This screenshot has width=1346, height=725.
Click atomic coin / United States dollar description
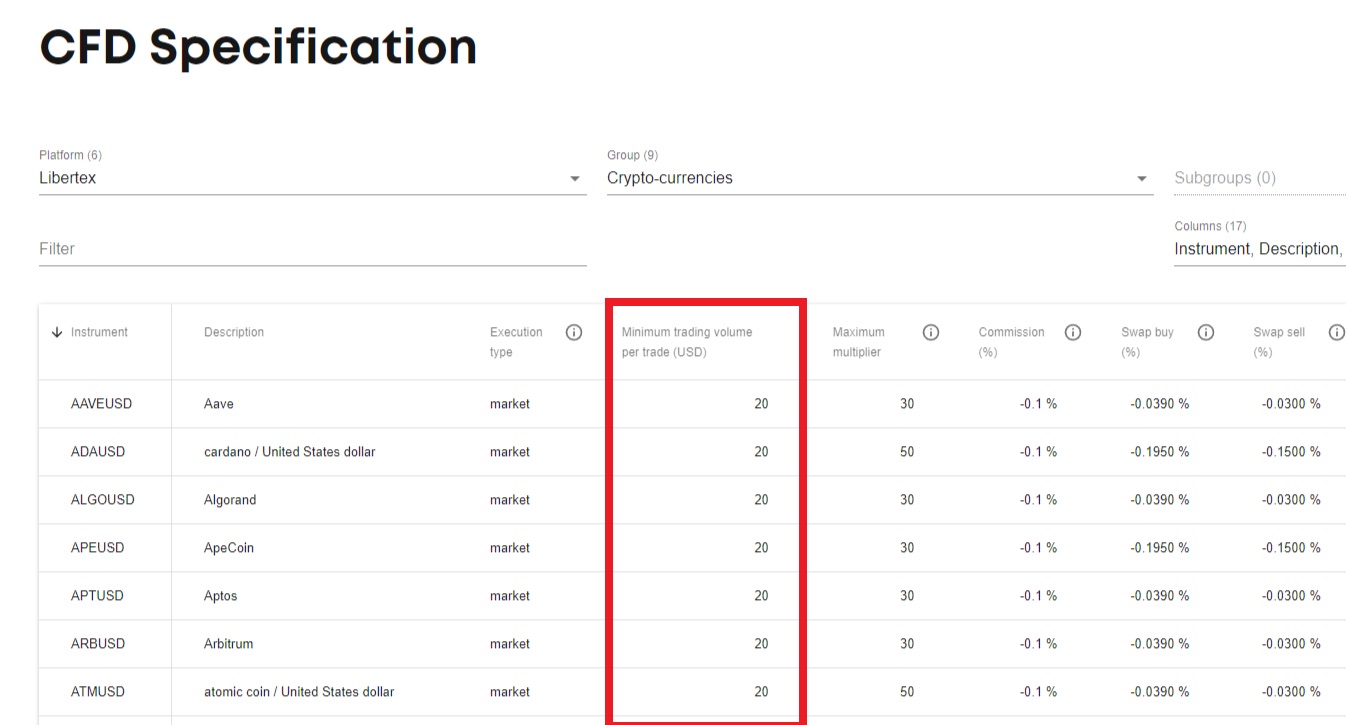(x=299, y=692)
